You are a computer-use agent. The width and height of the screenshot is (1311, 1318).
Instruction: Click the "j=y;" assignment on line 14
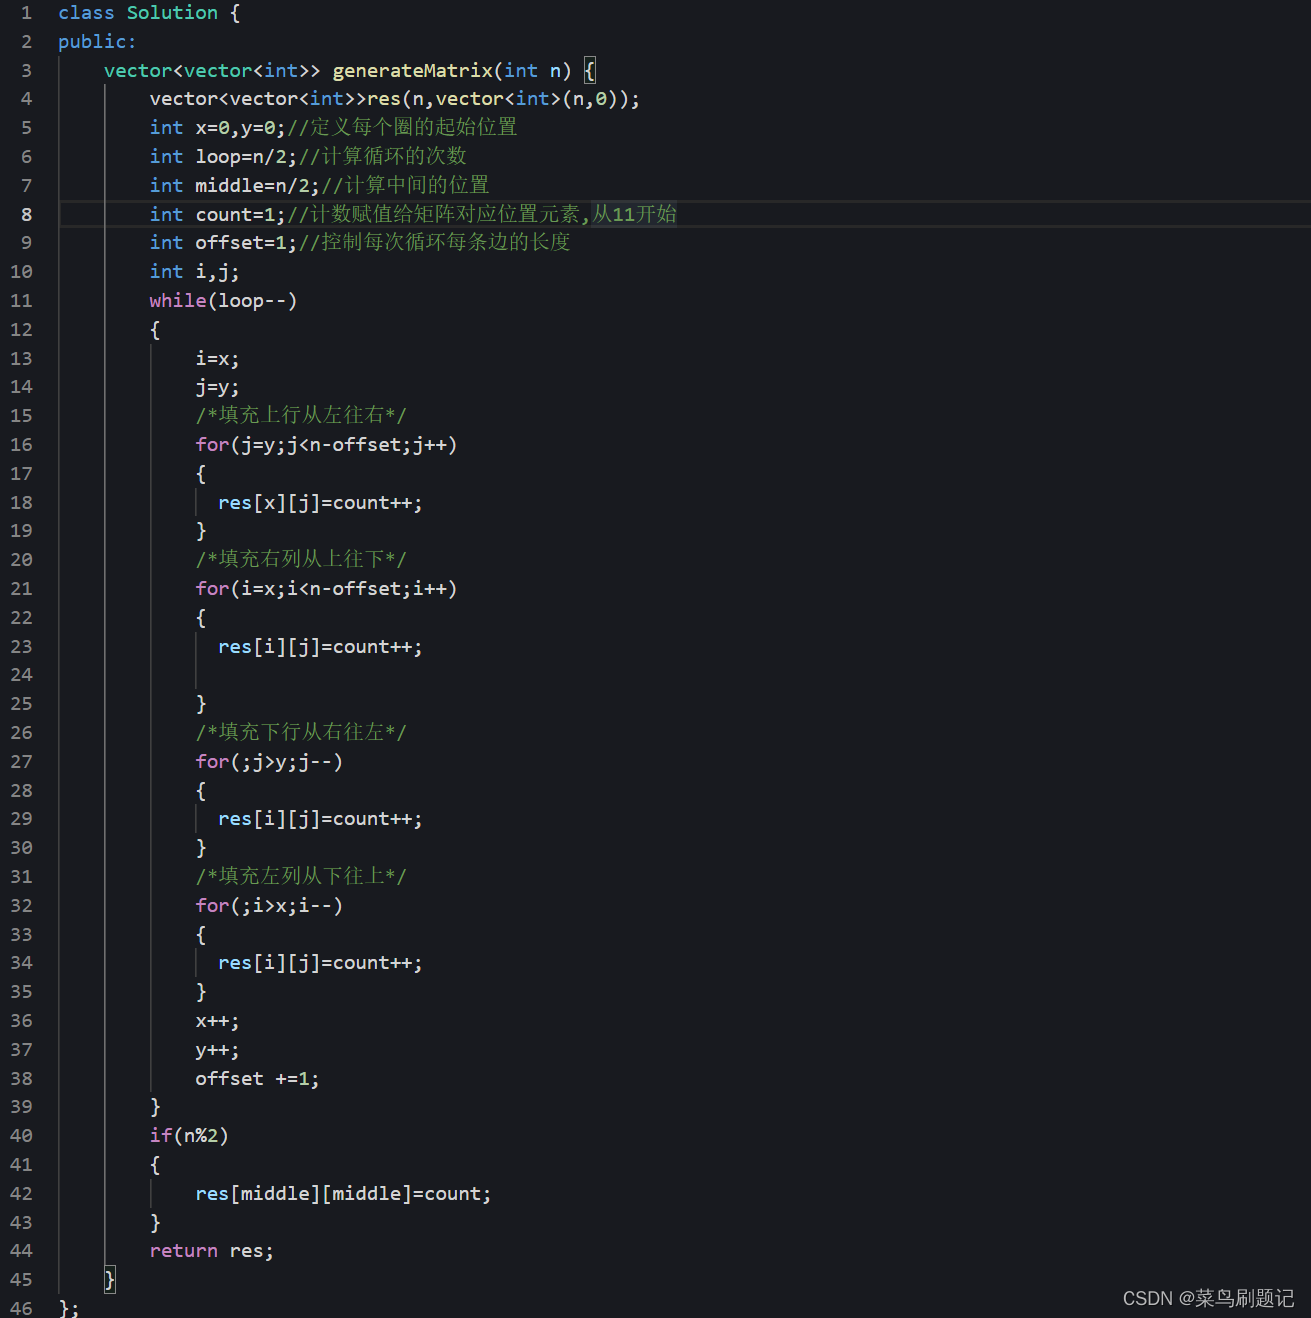(x=217, y=387)
